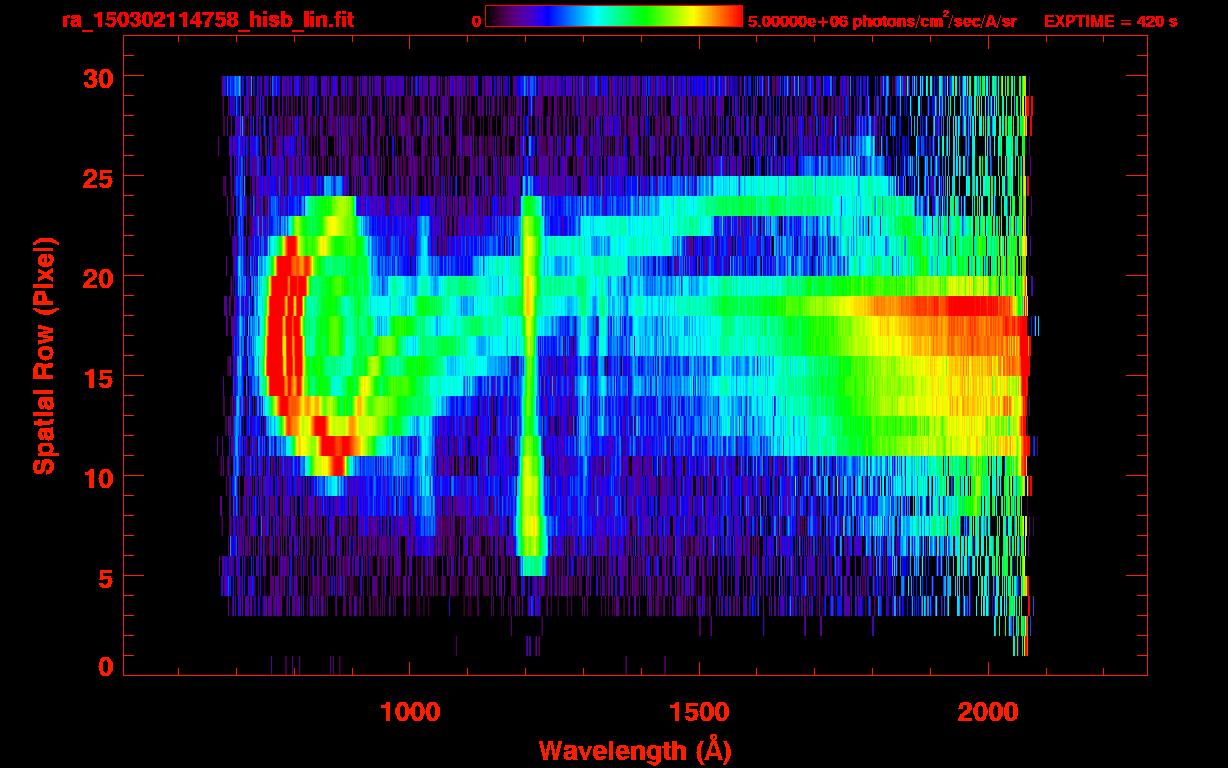Select the file name ra_150302114758_hisb_lin.fit

click(x=207, y=20)
